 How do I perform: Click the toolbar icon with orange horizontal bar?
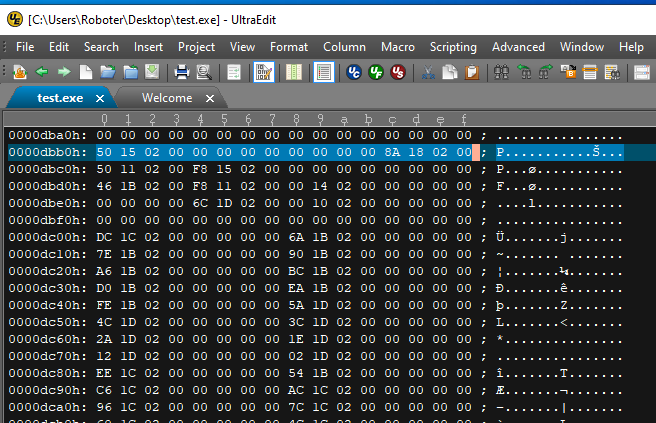click(590, 72)
